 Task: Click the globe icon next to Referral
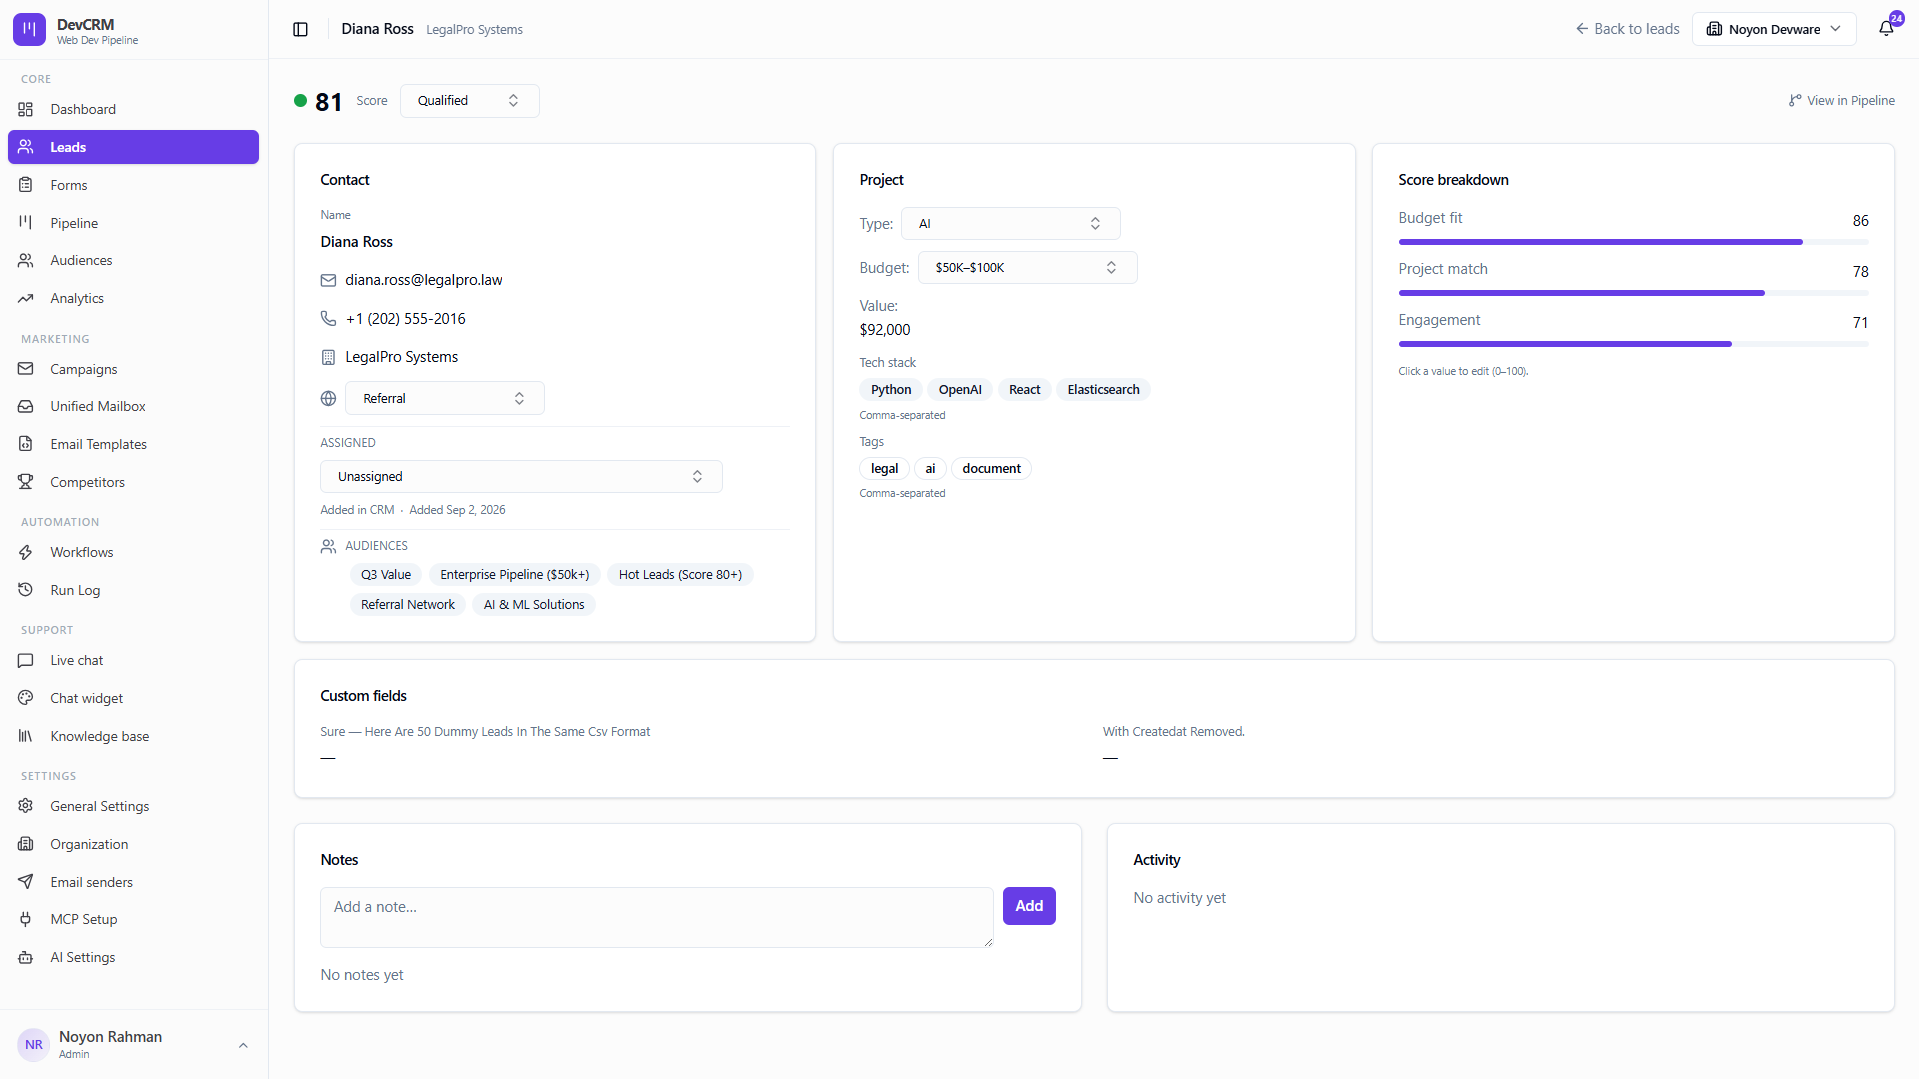coord(328,398)
